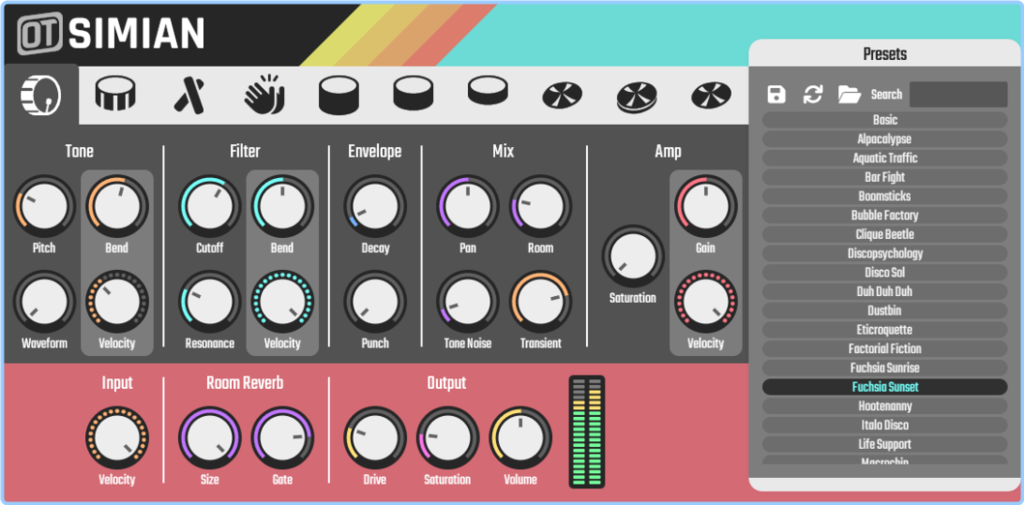Image resolution: width=1024 pixels, height=505 pixels.
Task: Select the mid tom drum icon
Action: point(413,93)
